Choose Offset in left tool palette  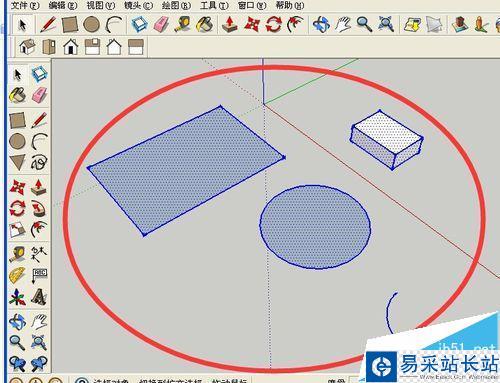pos(39,230)
